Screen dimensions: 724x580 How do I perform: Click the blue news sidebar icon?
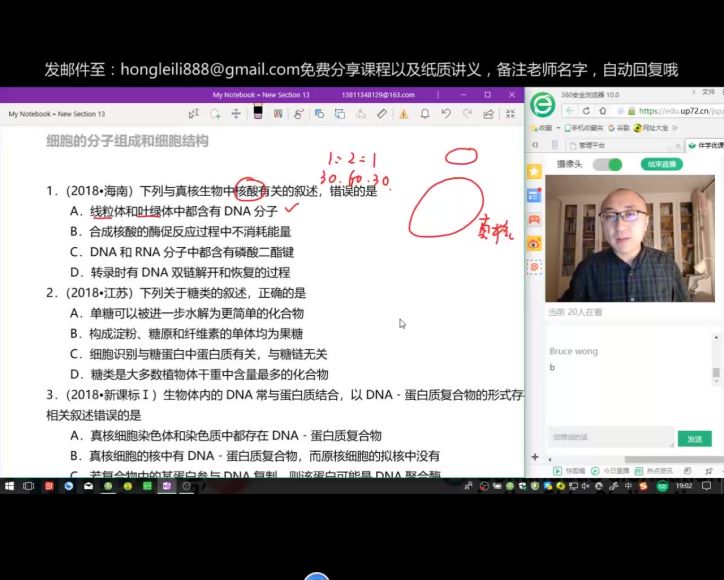point(534,195)
